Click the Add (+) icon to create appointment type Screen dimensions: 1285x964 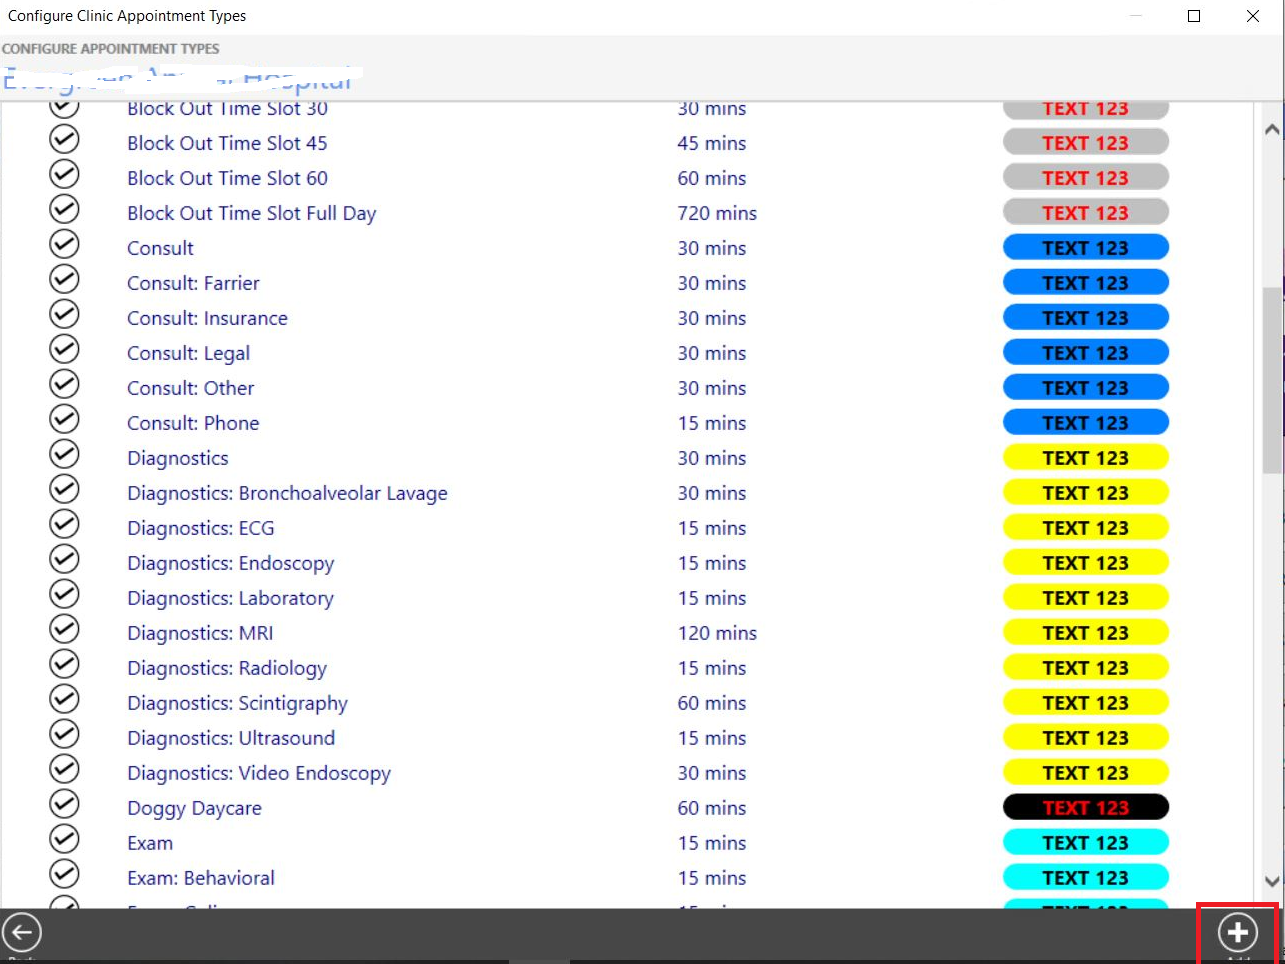1237,932
